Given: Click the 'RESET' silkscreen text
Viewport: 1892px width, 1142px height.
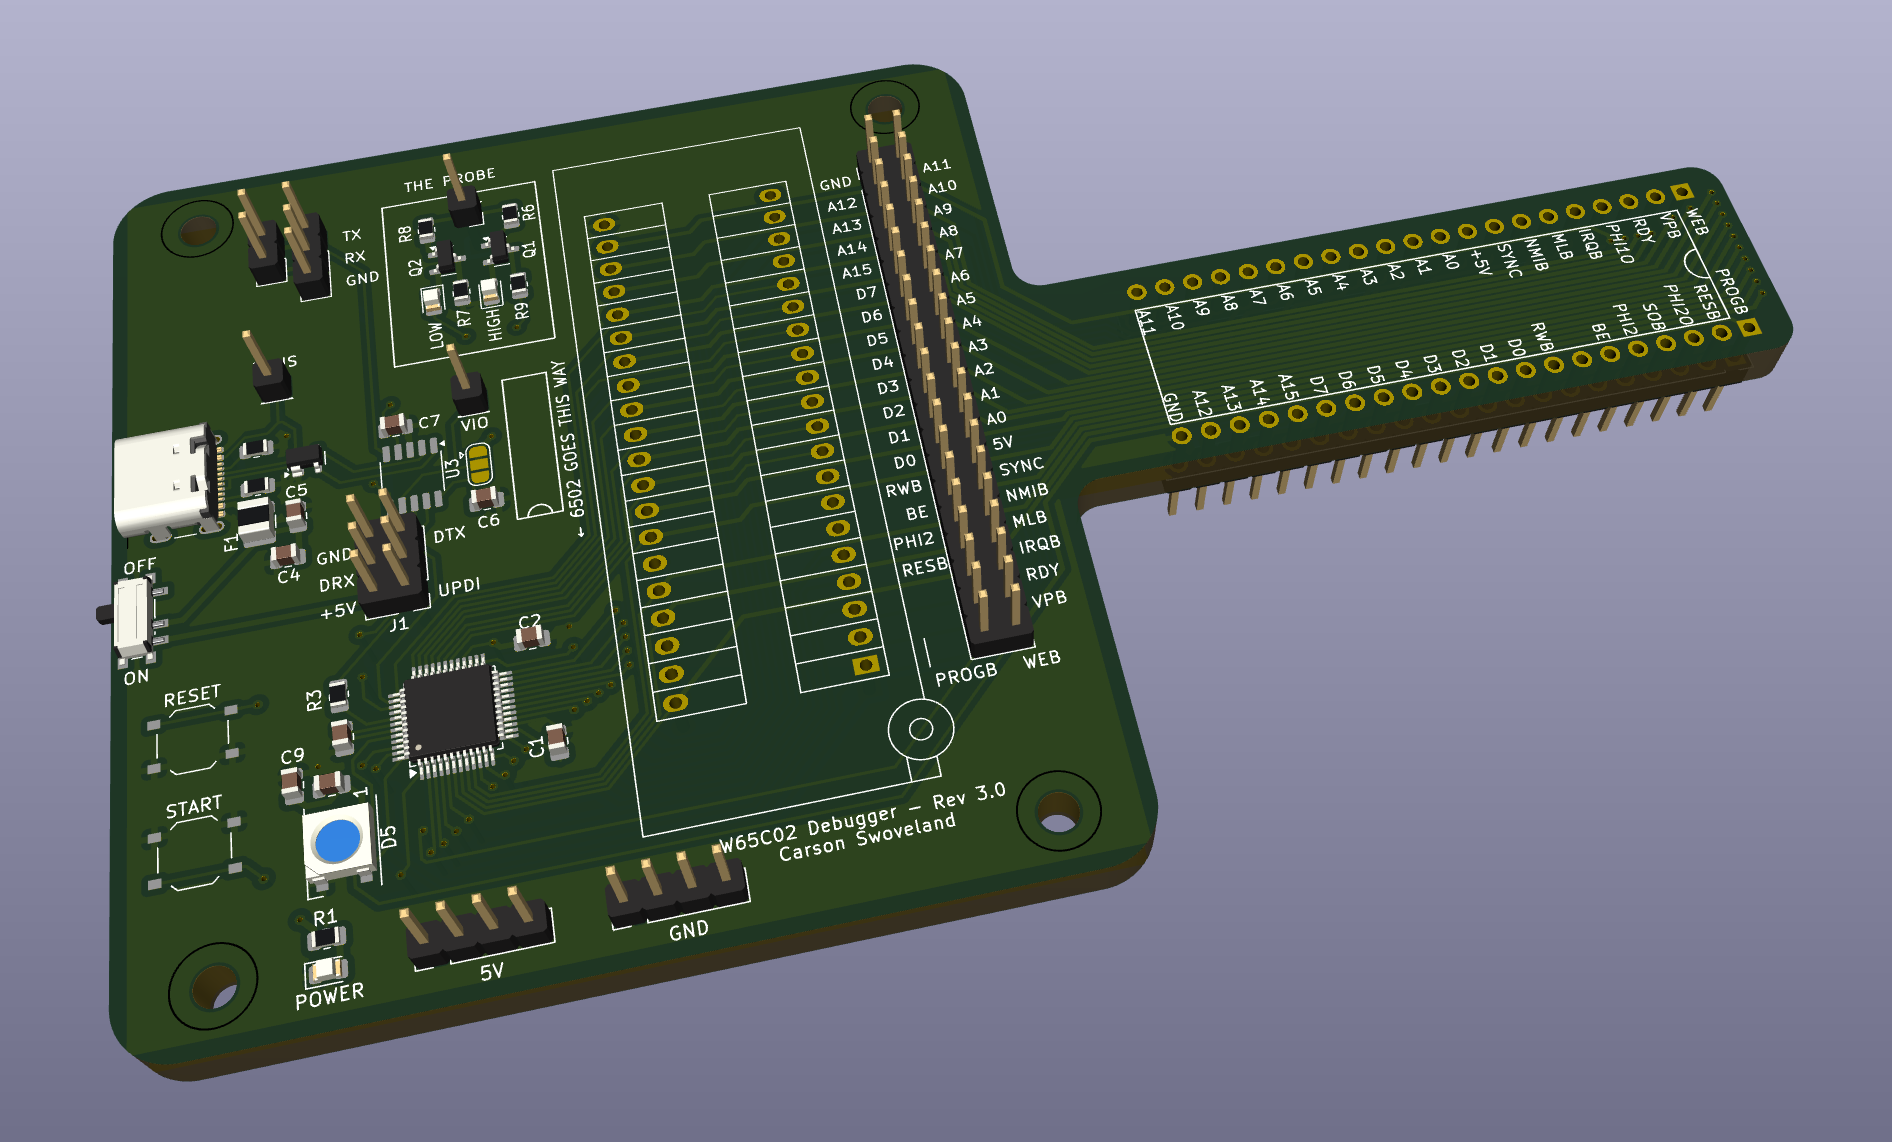Looking at the screenshot, I should [192, 695].
